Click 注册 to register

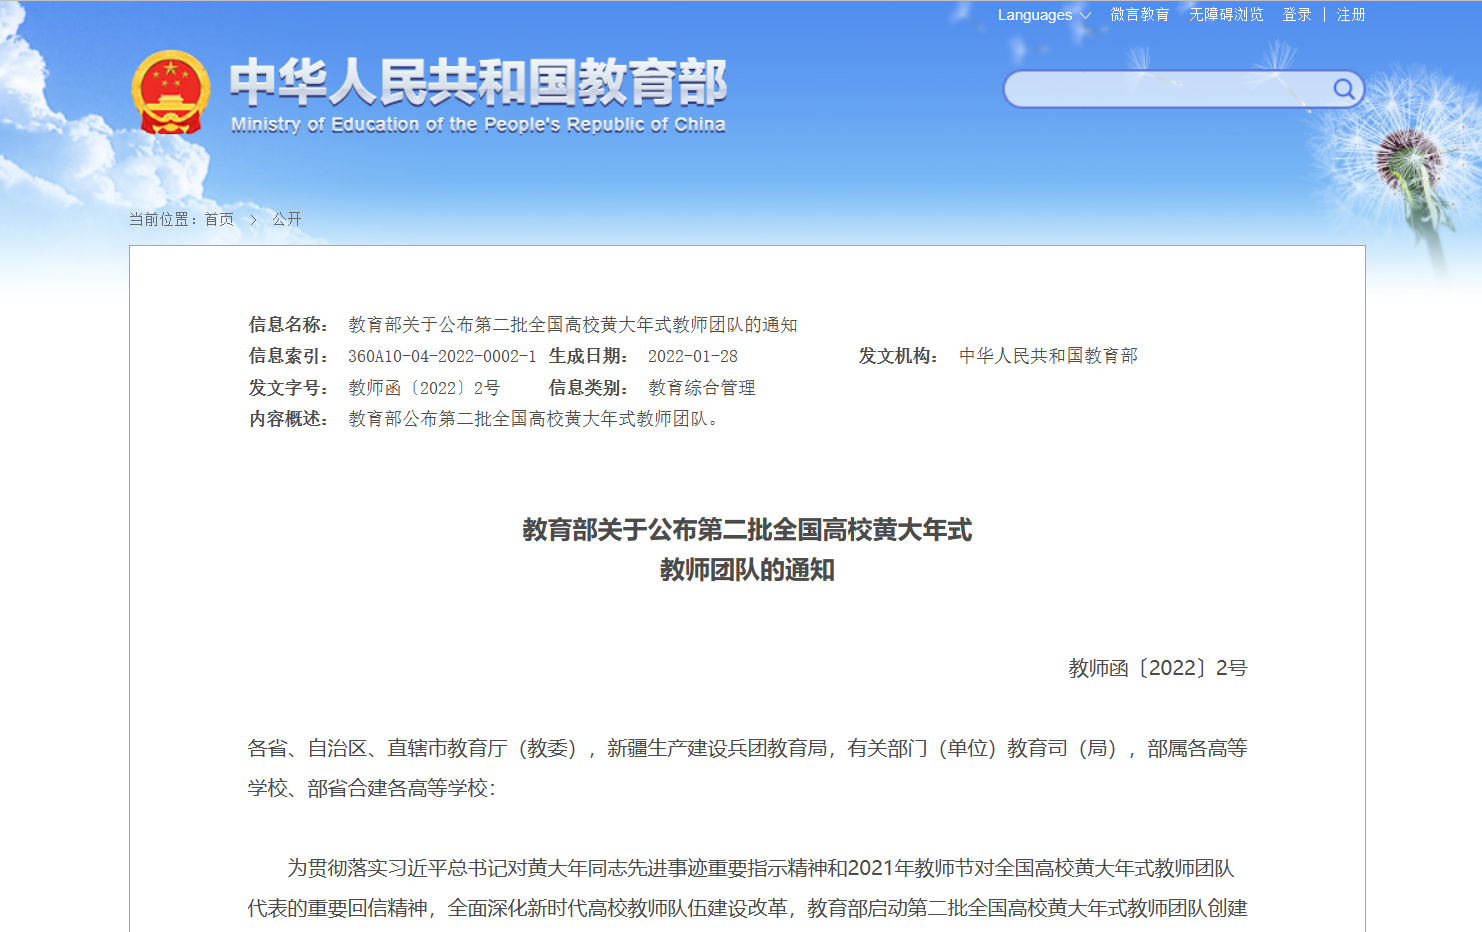click(1351, 15)
